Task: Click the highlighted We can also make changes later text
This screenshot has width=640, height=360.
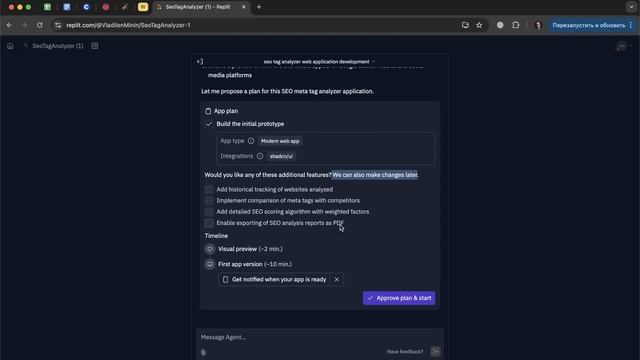Action: coord(375,175)
